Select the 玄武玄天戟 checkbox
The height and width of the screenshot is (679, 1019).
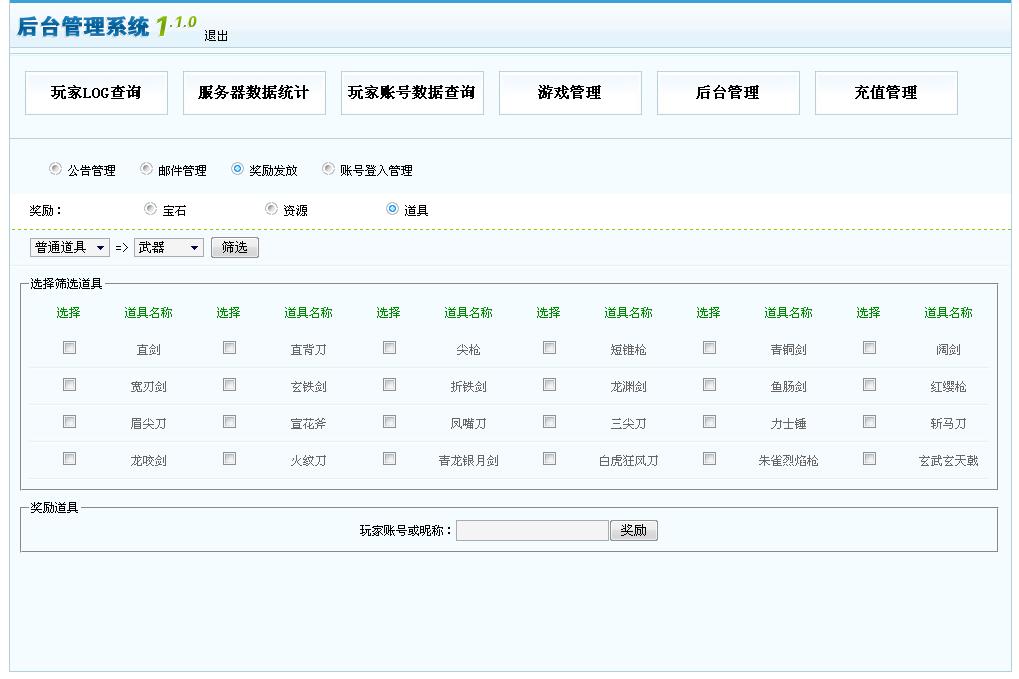pos(869,460)
